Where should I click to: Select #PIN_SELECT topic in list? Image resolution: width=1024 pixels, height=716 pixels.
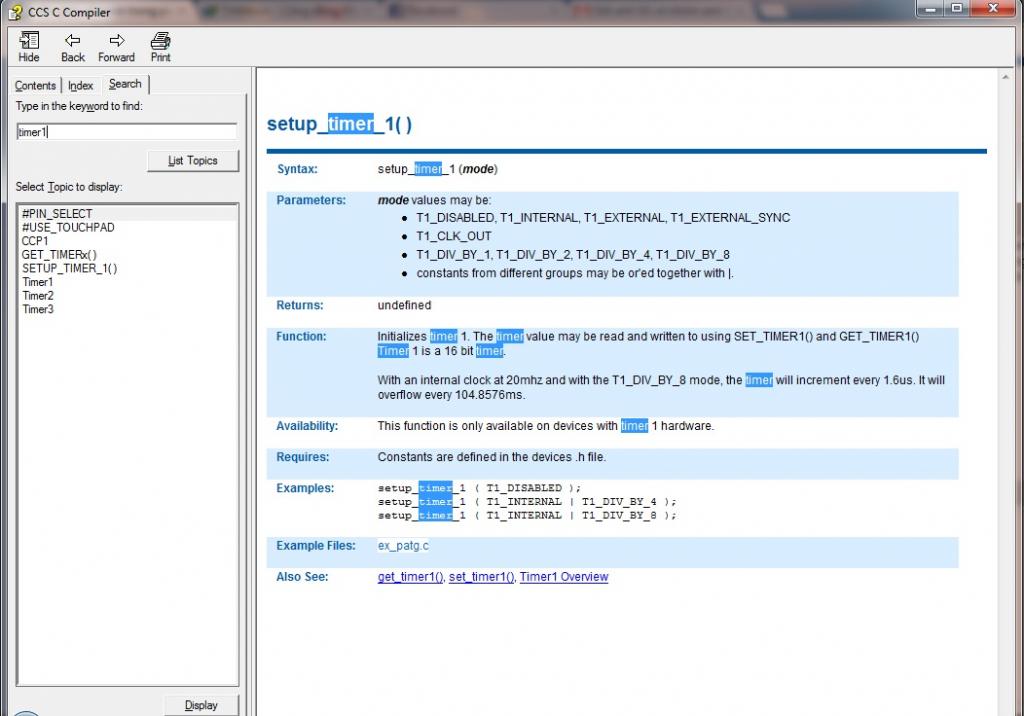57,214
